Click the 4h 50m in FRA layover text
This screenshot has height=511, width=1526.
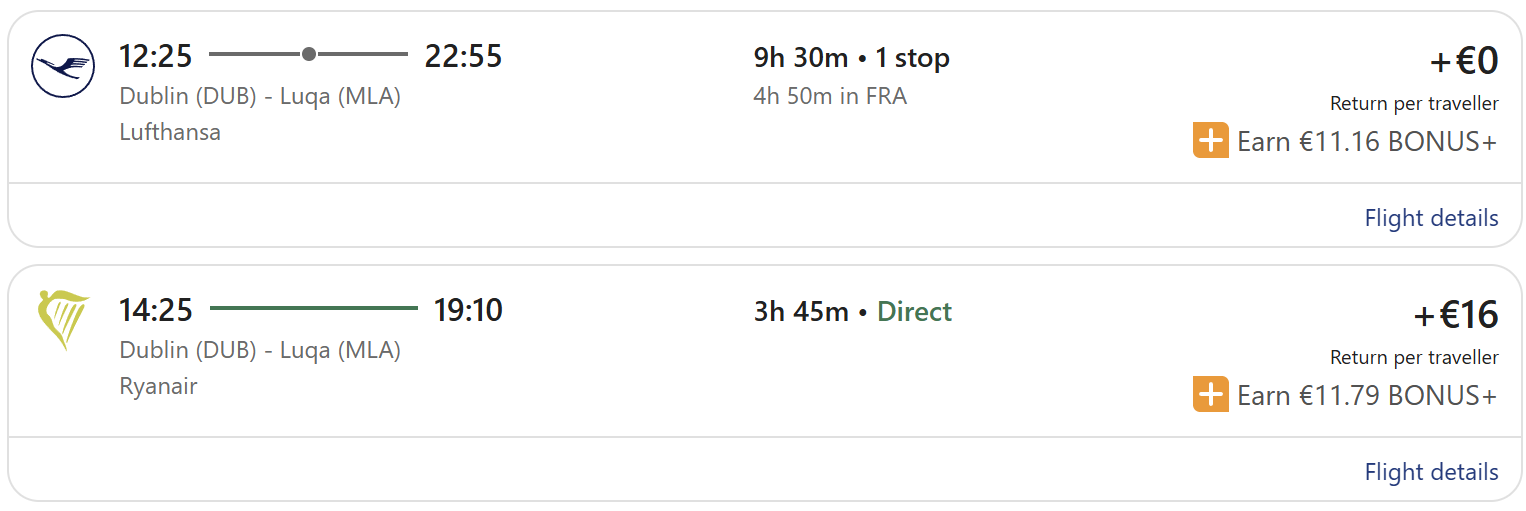(x=830, y=97)
